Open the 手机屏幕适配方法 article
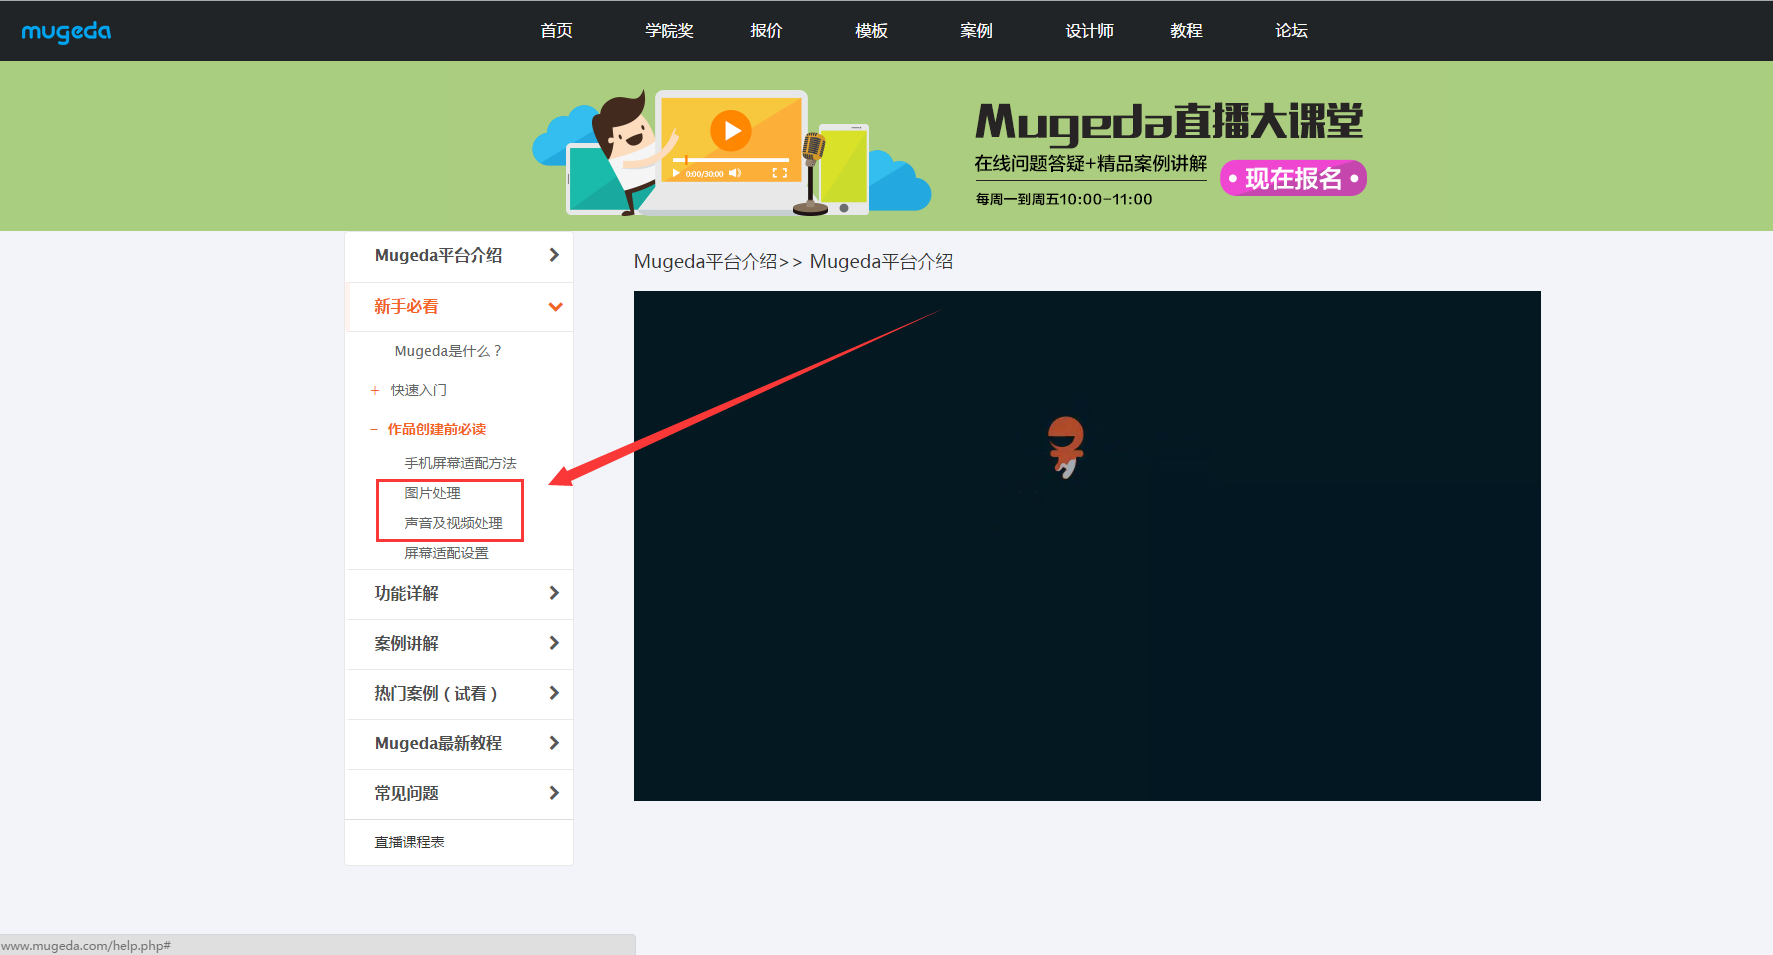 pyautogui.click(x=460, y=463)
